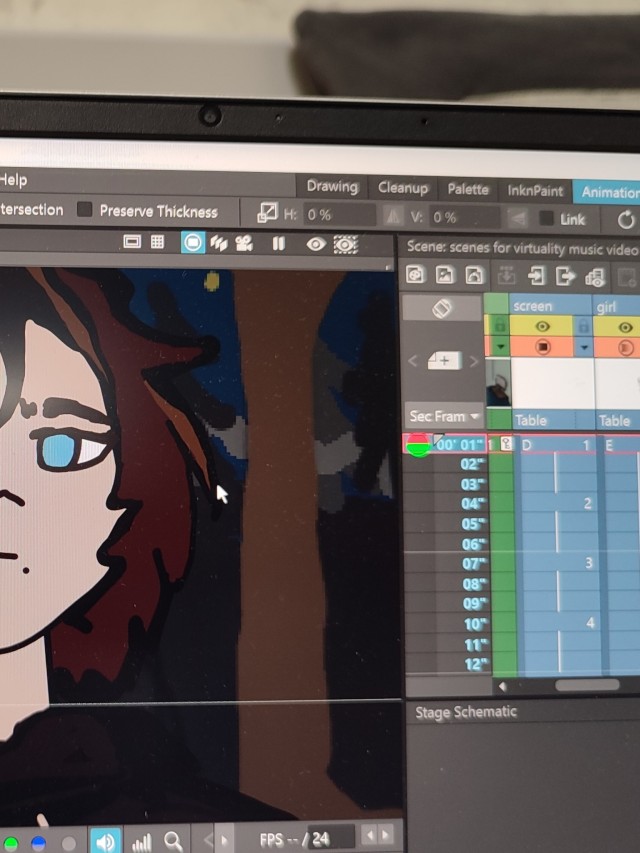
Task: Toggle the safe area viewer icon
Action: tap(132, 242)
